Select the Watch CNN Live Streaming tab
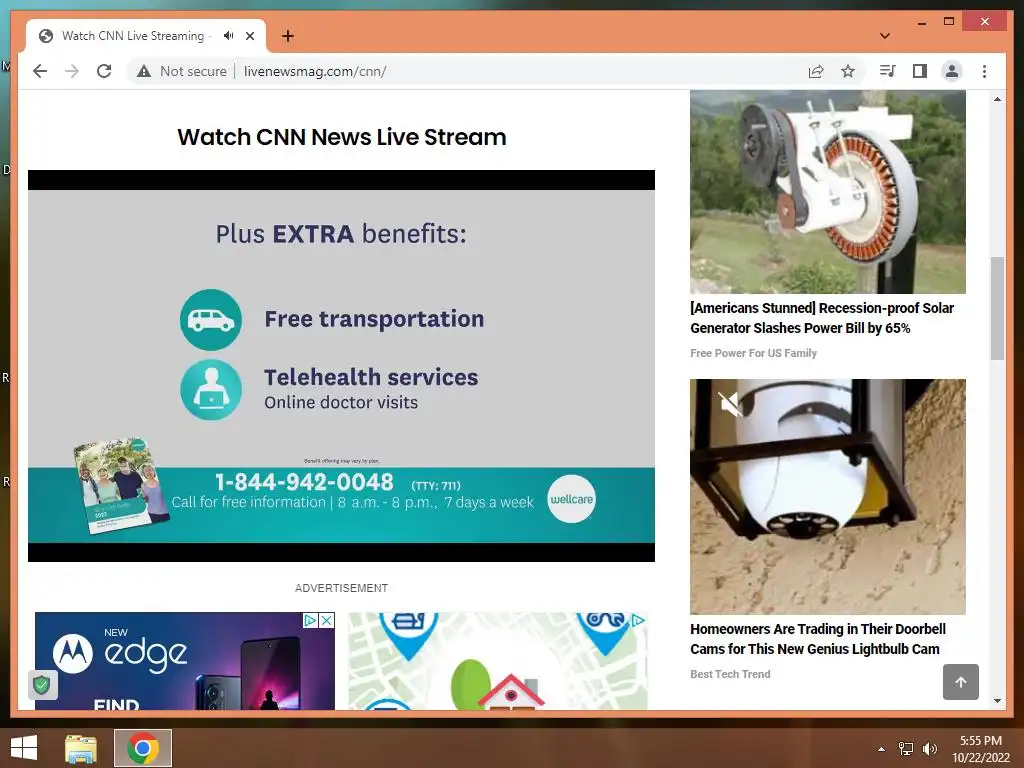 (133, 36)
